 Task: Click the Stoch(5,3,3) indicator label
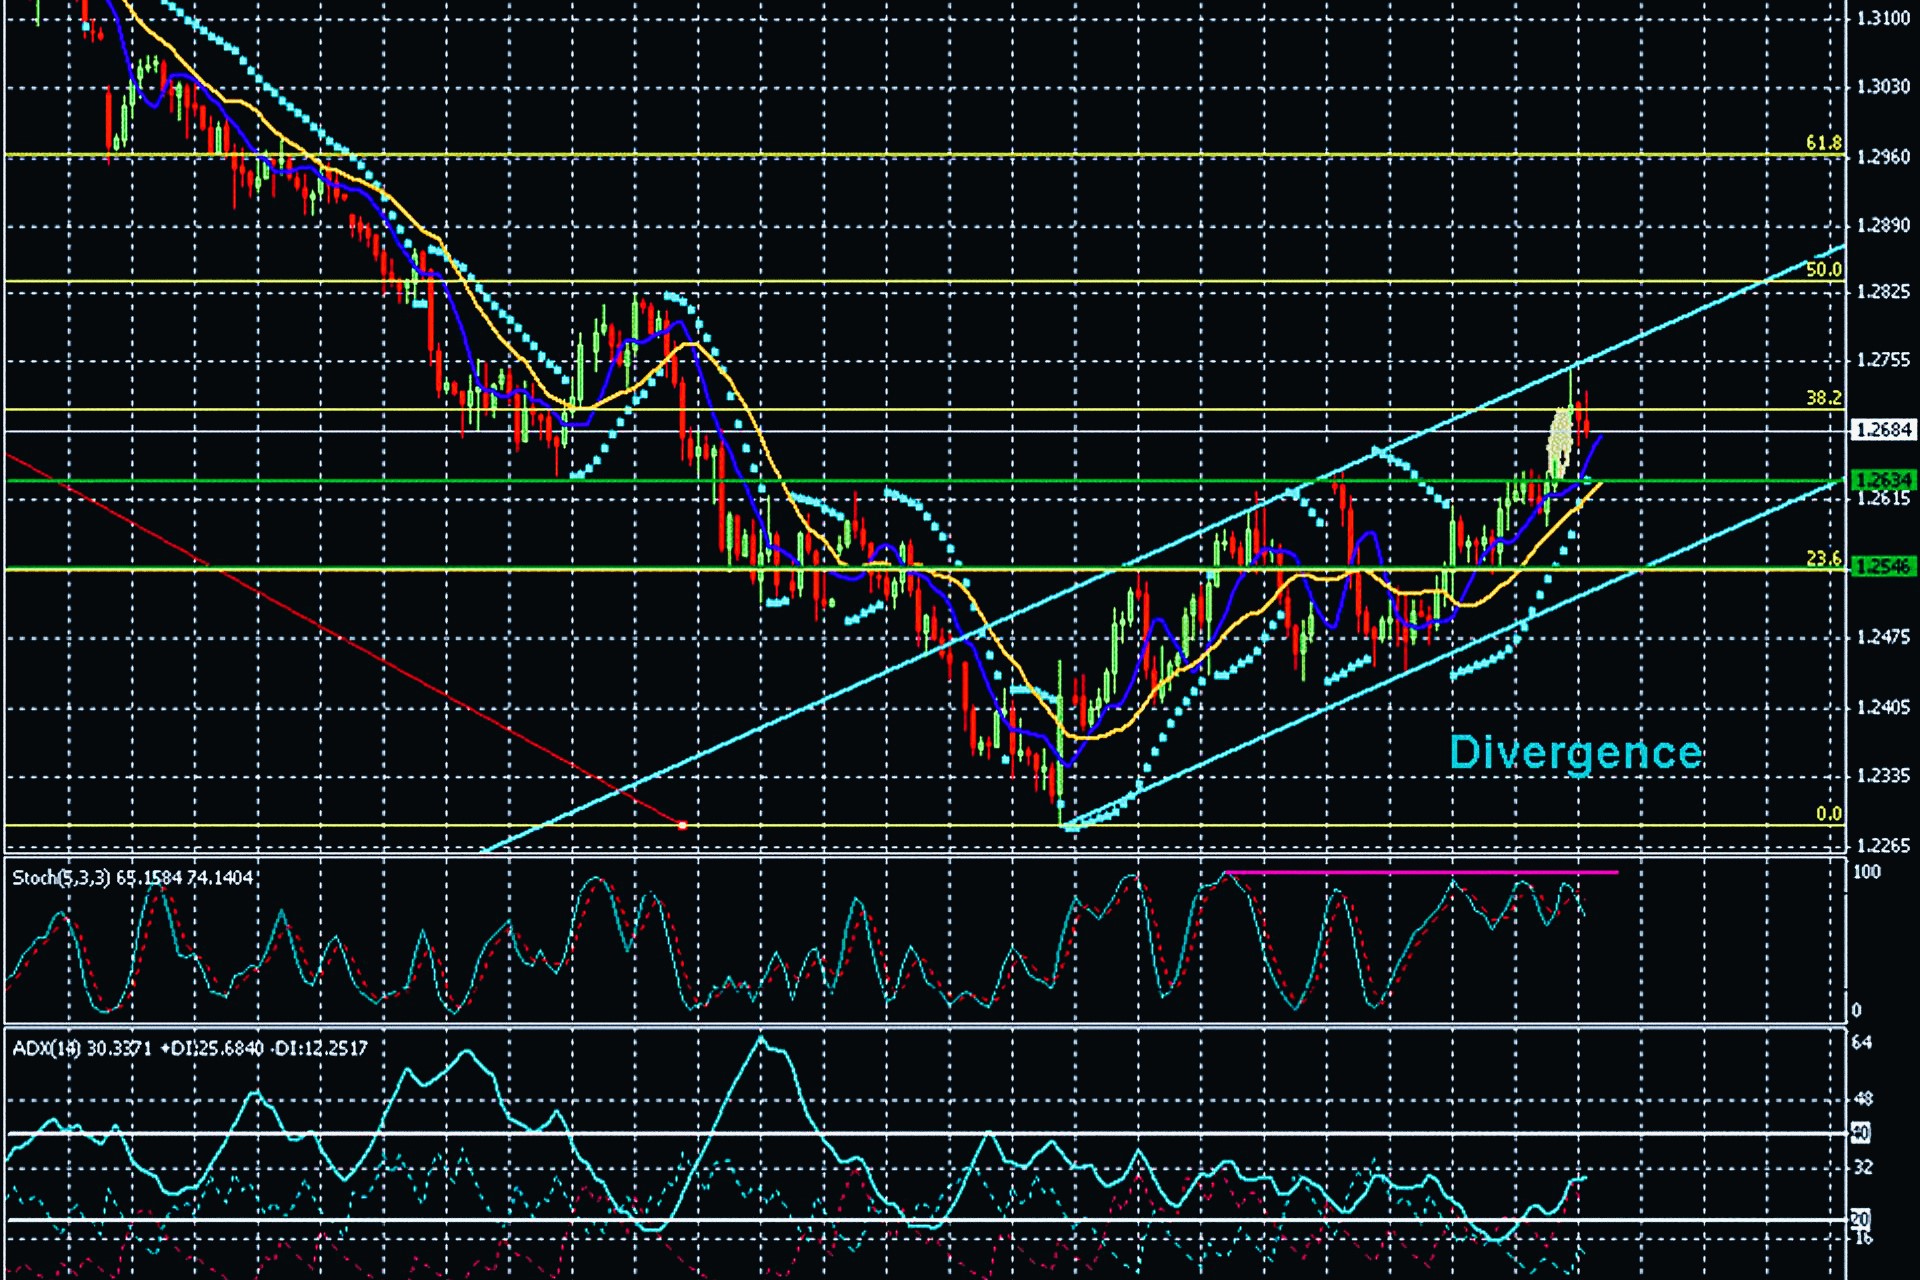click(x=132, y=878)
